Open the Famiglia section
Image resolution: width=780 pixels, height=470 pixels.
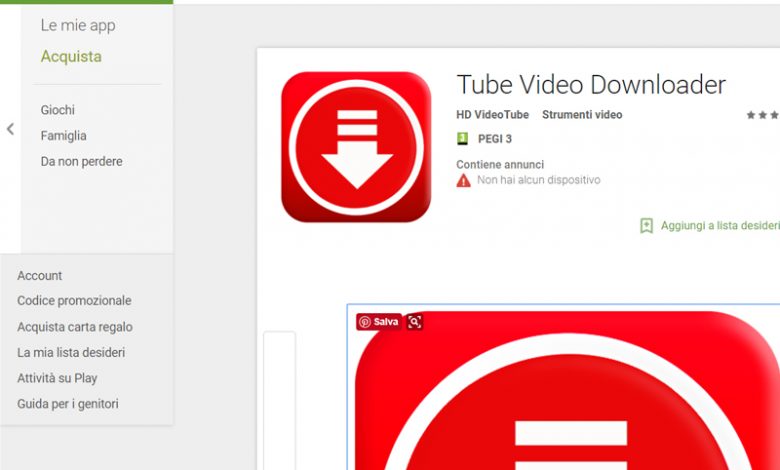[x=64, y=136]
